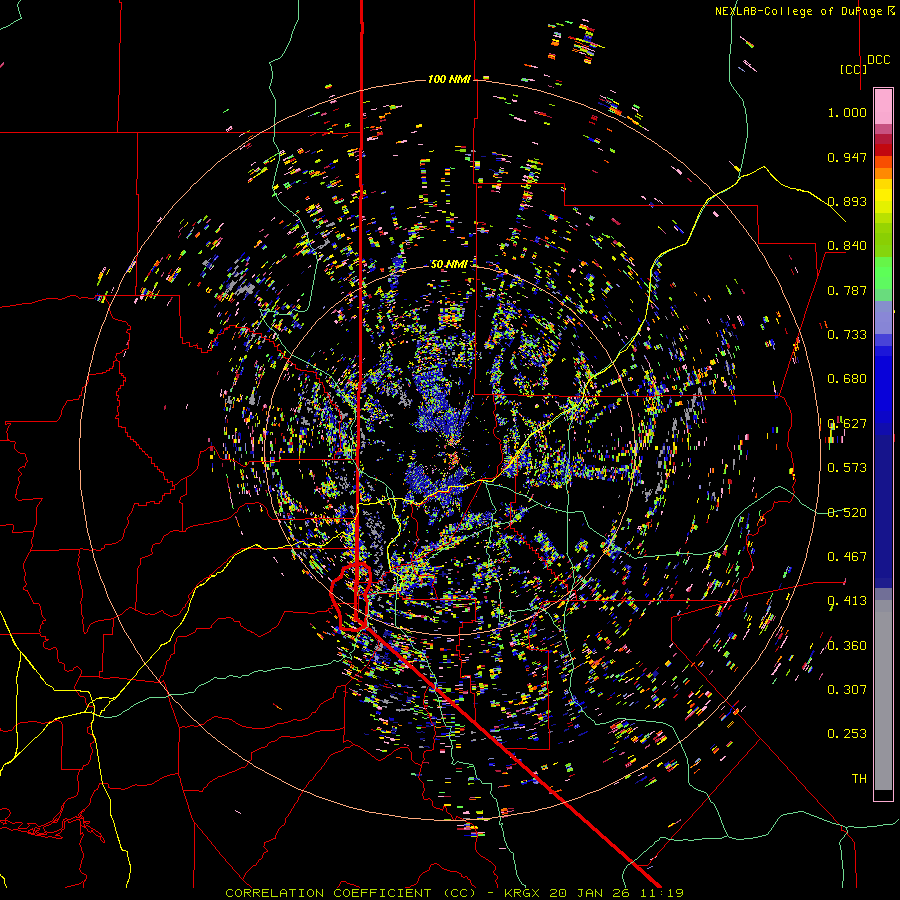
Task: Click the 0.253 scale value
Action: 847,734
